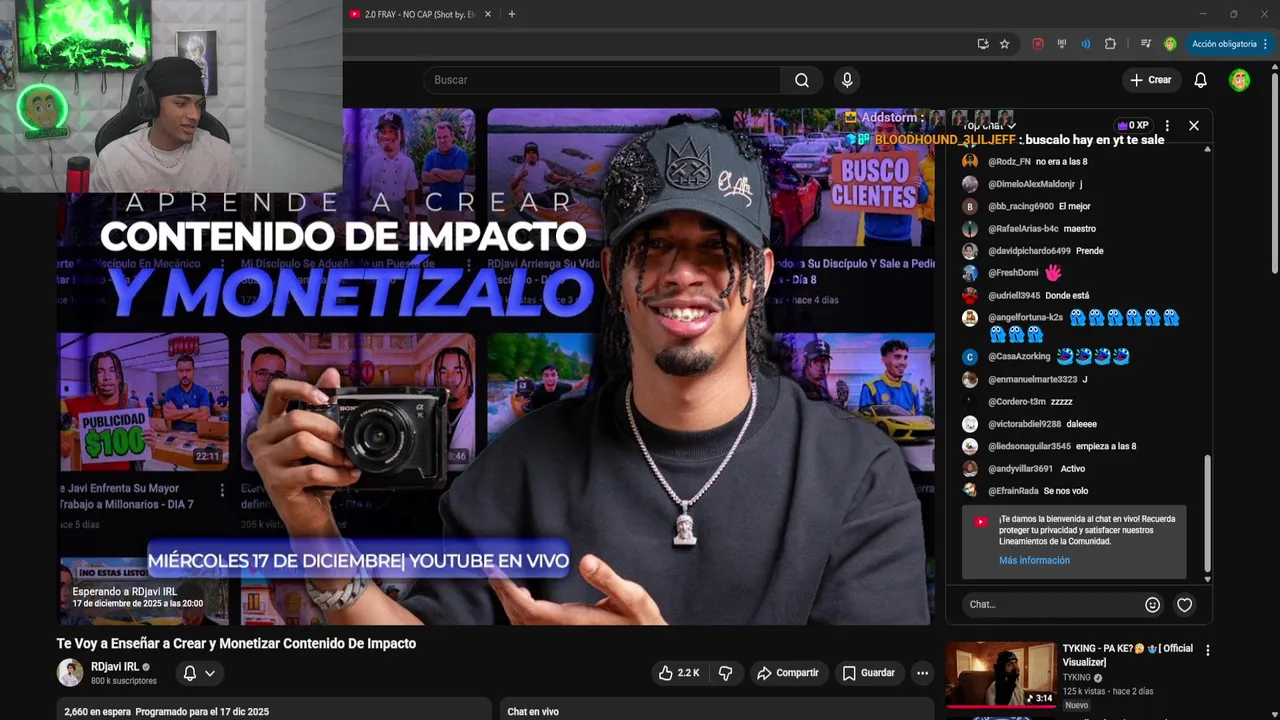Click the @DimeloAlexMaldonjr chat author
The height and width of the screenshot is (720, 1280).
(1031, 184)
